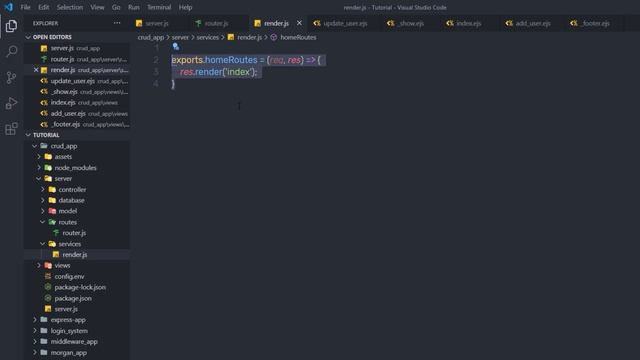Select router.js in Open Editors

click(78, 59)
